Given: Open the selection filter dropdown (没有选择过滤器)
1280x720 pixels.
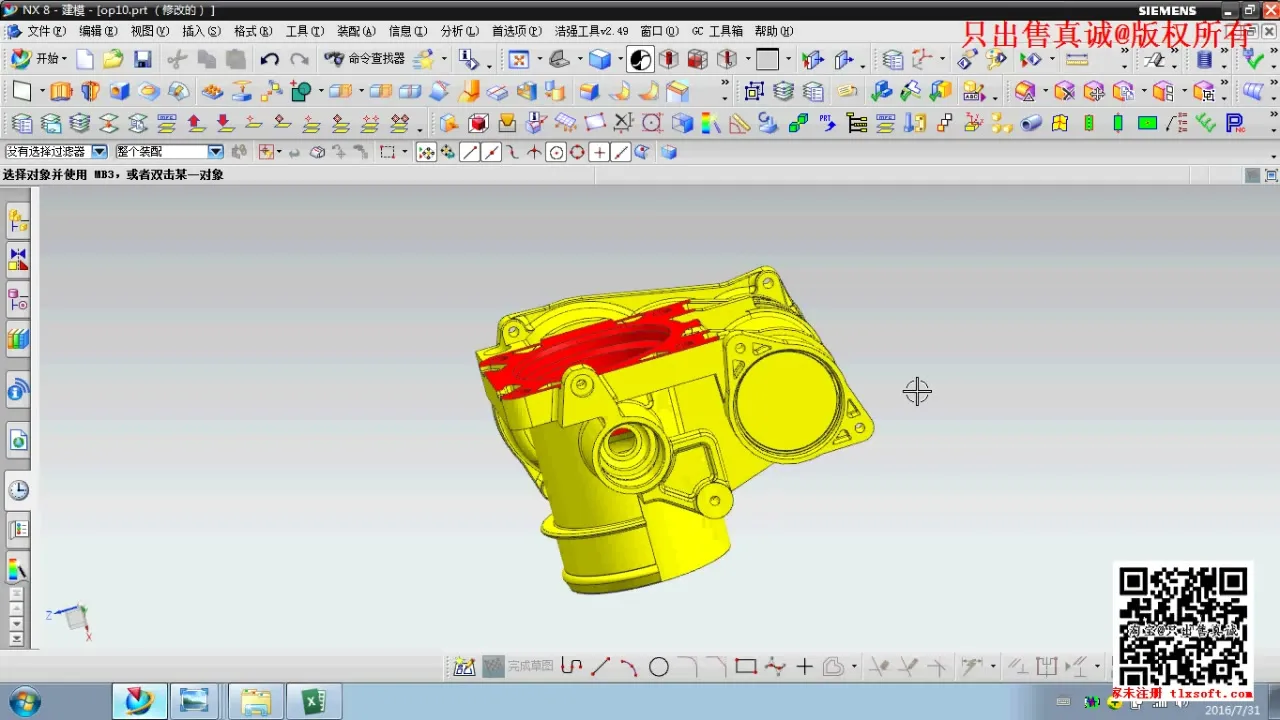Looking at the screenshot, I should (x=99, y=152).
